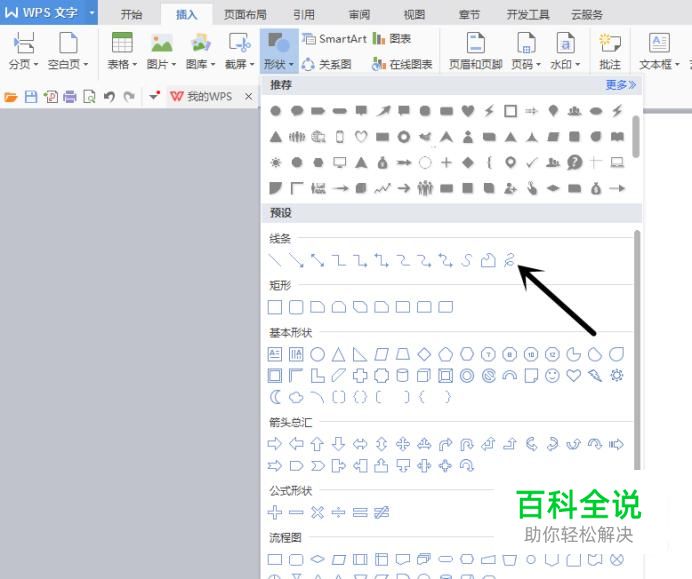Select the 我的WPS document tab

(x=202, y=96)
